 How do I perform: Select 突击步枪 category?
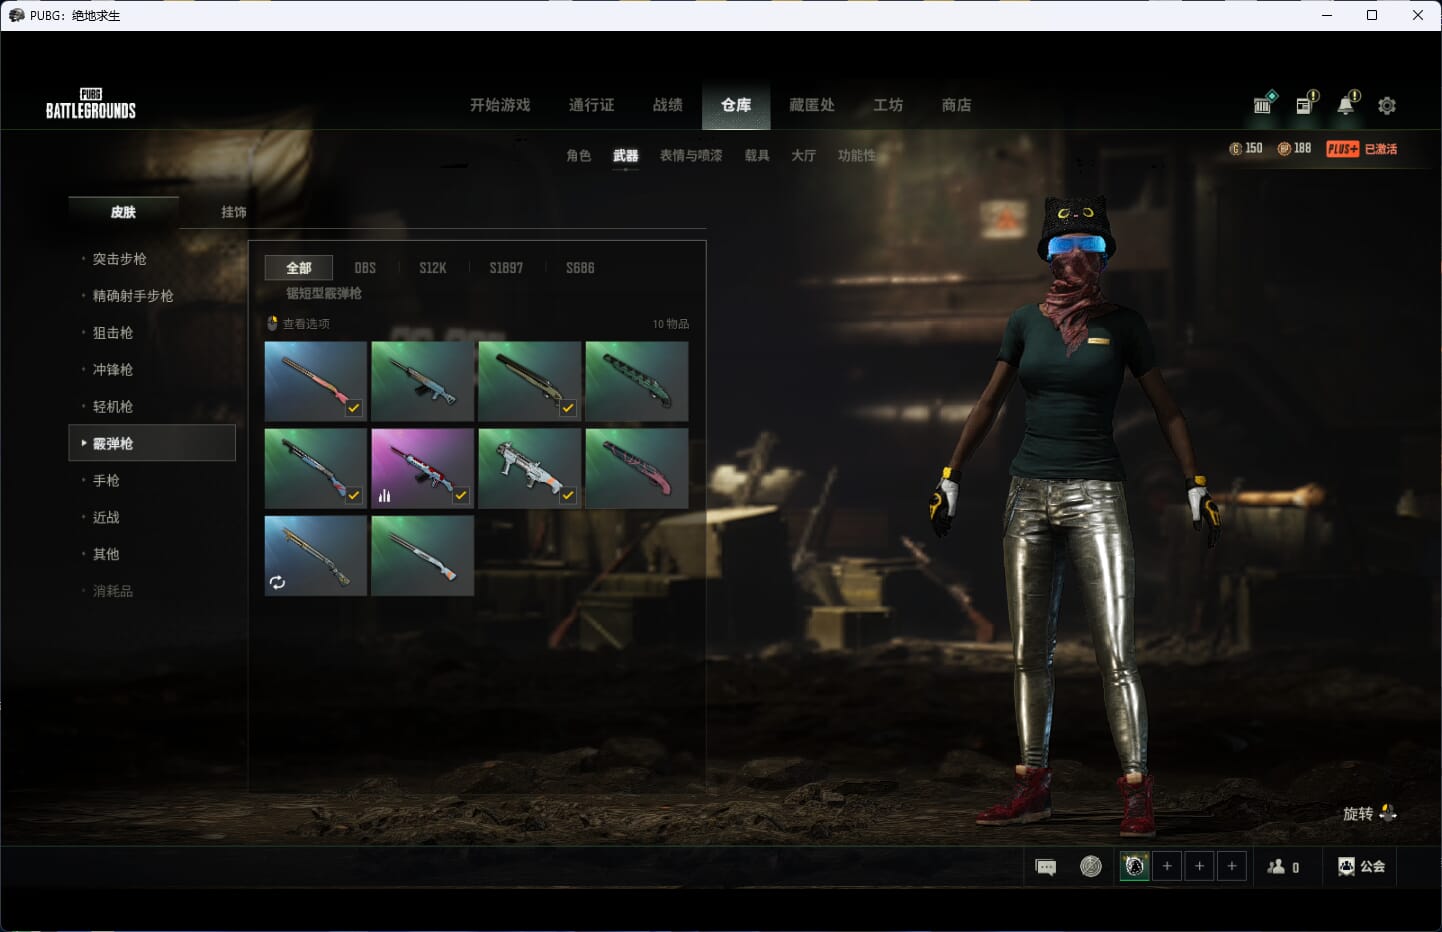point(120,259)
